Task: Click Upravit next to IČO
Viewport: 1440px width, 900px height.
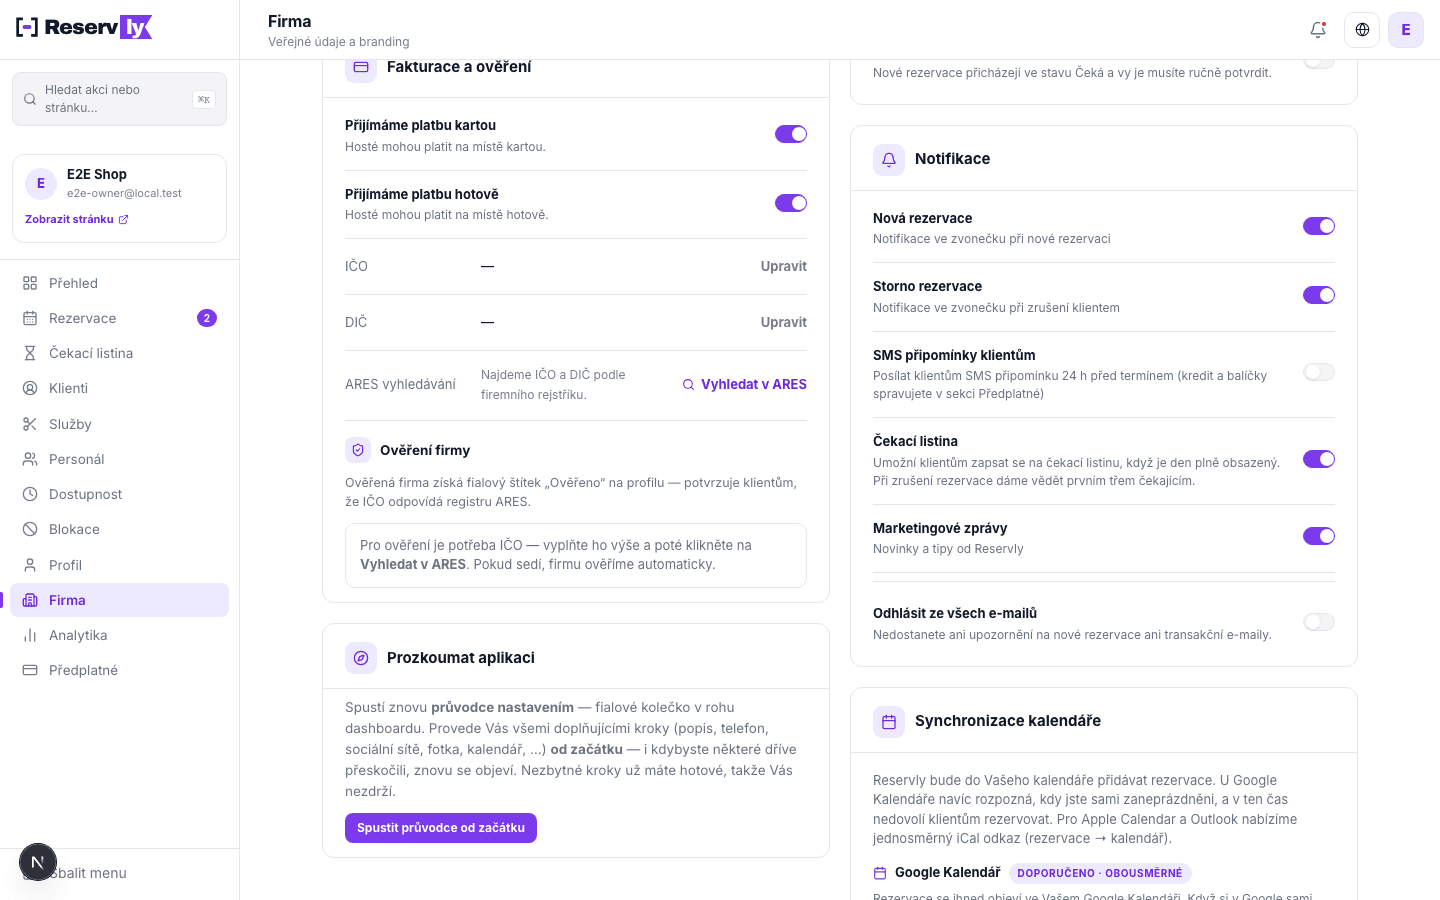Action: tap(784, 266)
